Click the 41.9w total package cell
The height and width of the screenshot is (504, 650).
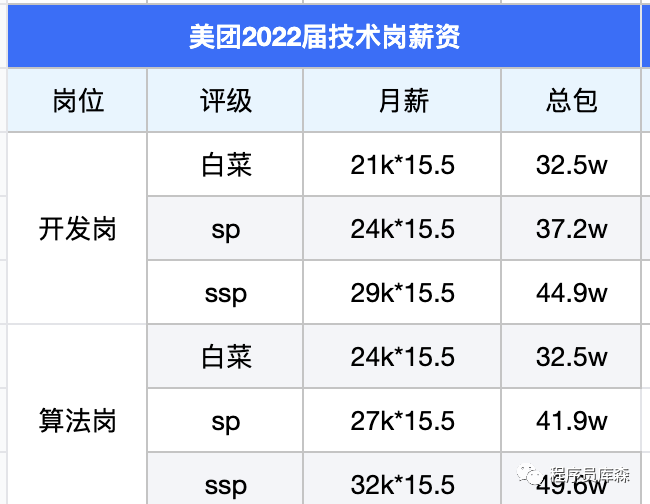coord(572,421)
